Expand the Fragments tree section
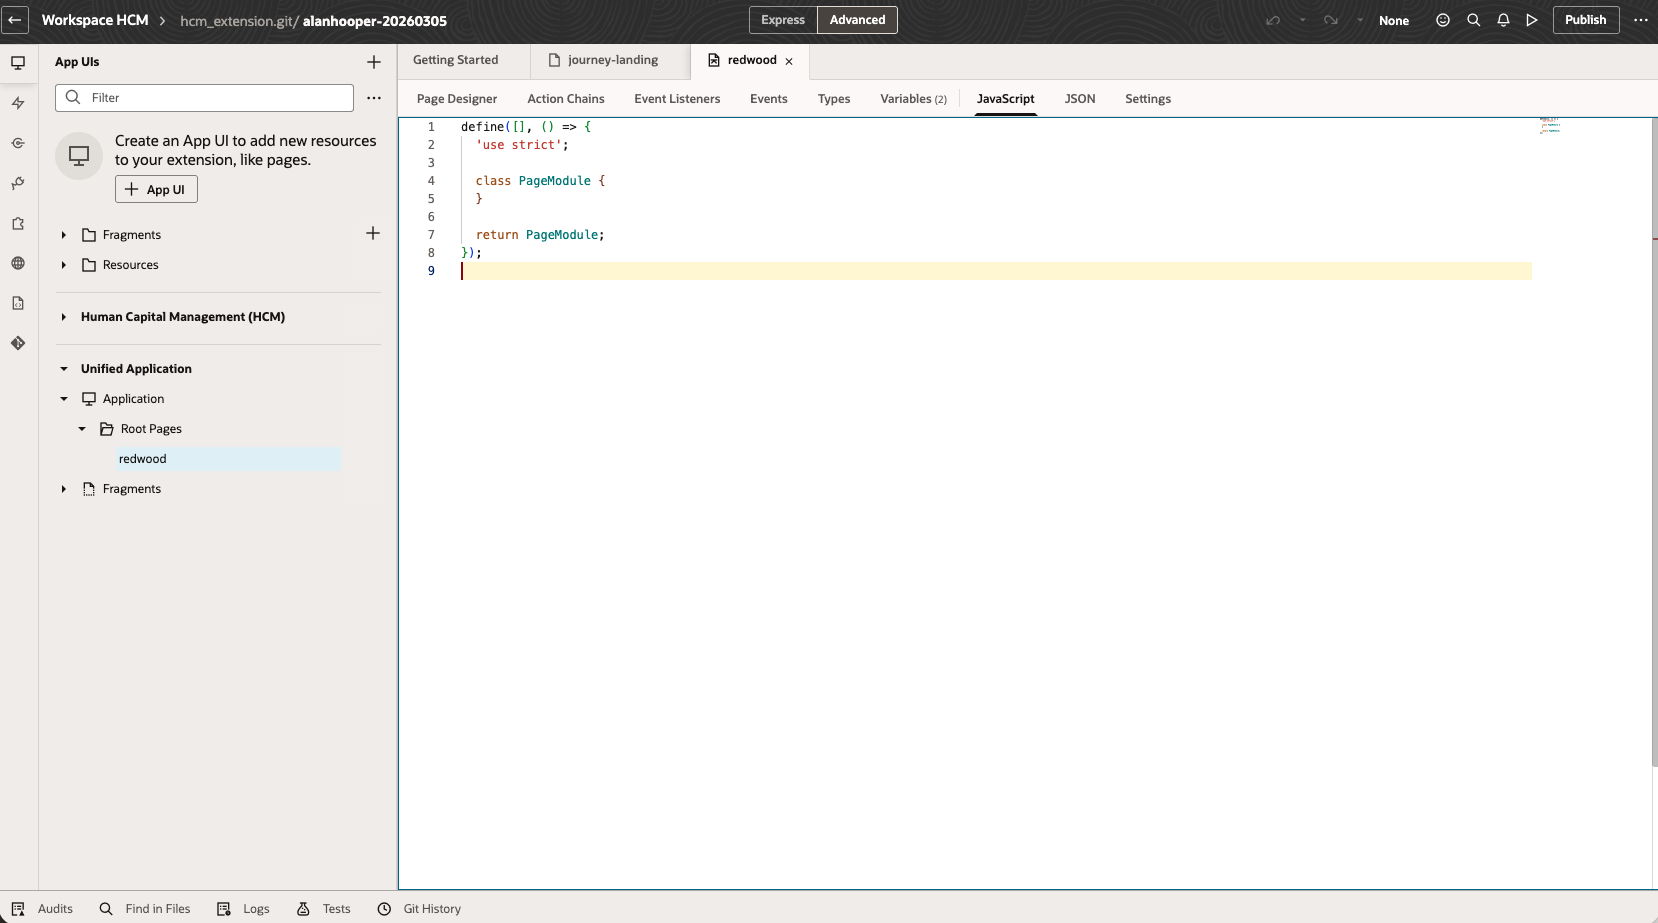This screenshot has height=923, width=1658. (x=63, y=234)
